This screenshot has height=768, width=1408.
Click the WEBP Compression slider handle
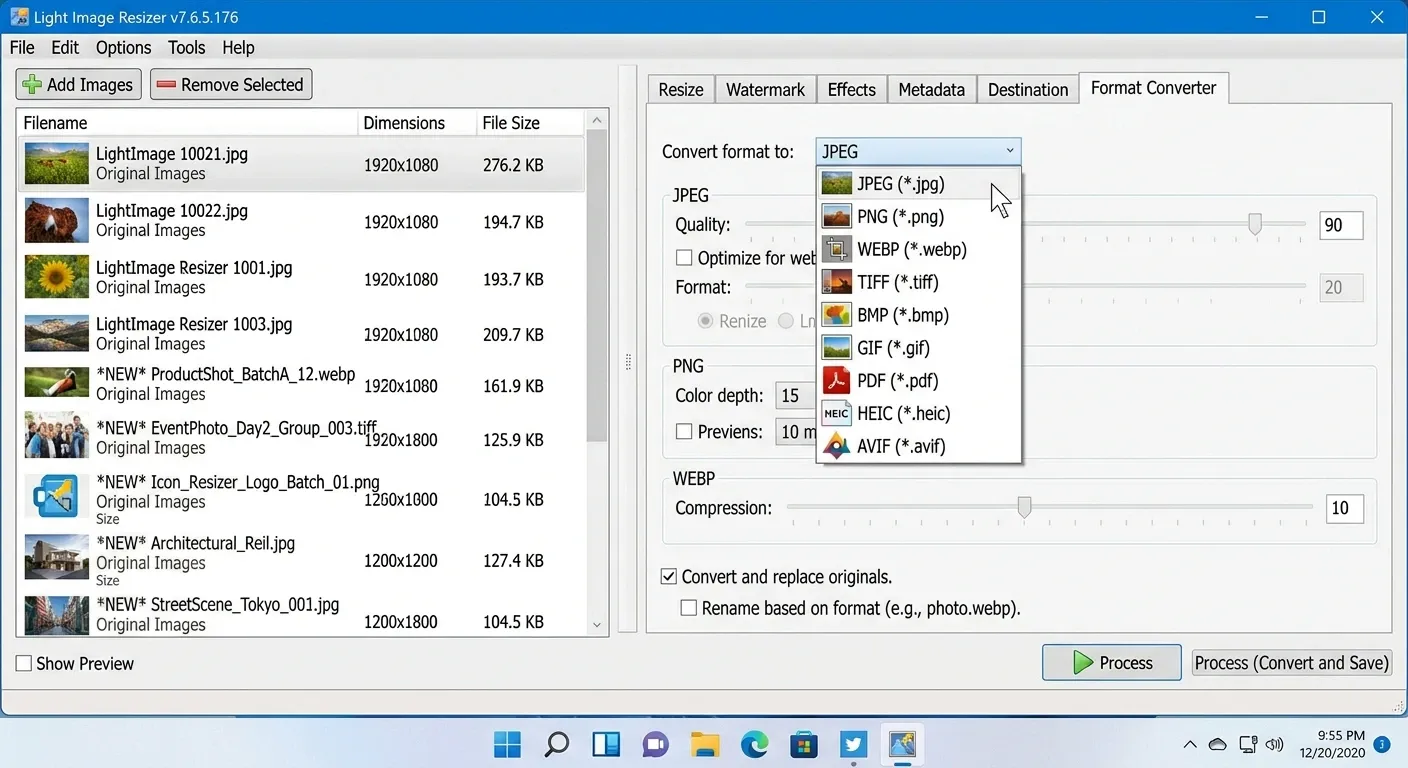[x=1024, y=508]
